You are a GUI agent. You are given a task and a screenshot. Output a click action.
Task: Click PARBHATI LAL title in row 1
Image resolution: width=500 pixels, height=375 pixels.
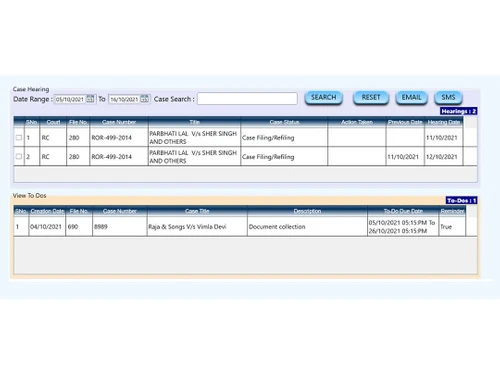pyautogui.click(x=193, y=137)
